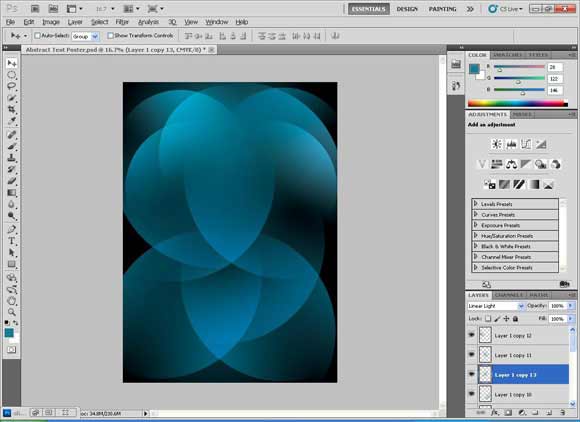
Task: Click the foreground color swatch in toolbox
Action: click(x=9, y=332)
